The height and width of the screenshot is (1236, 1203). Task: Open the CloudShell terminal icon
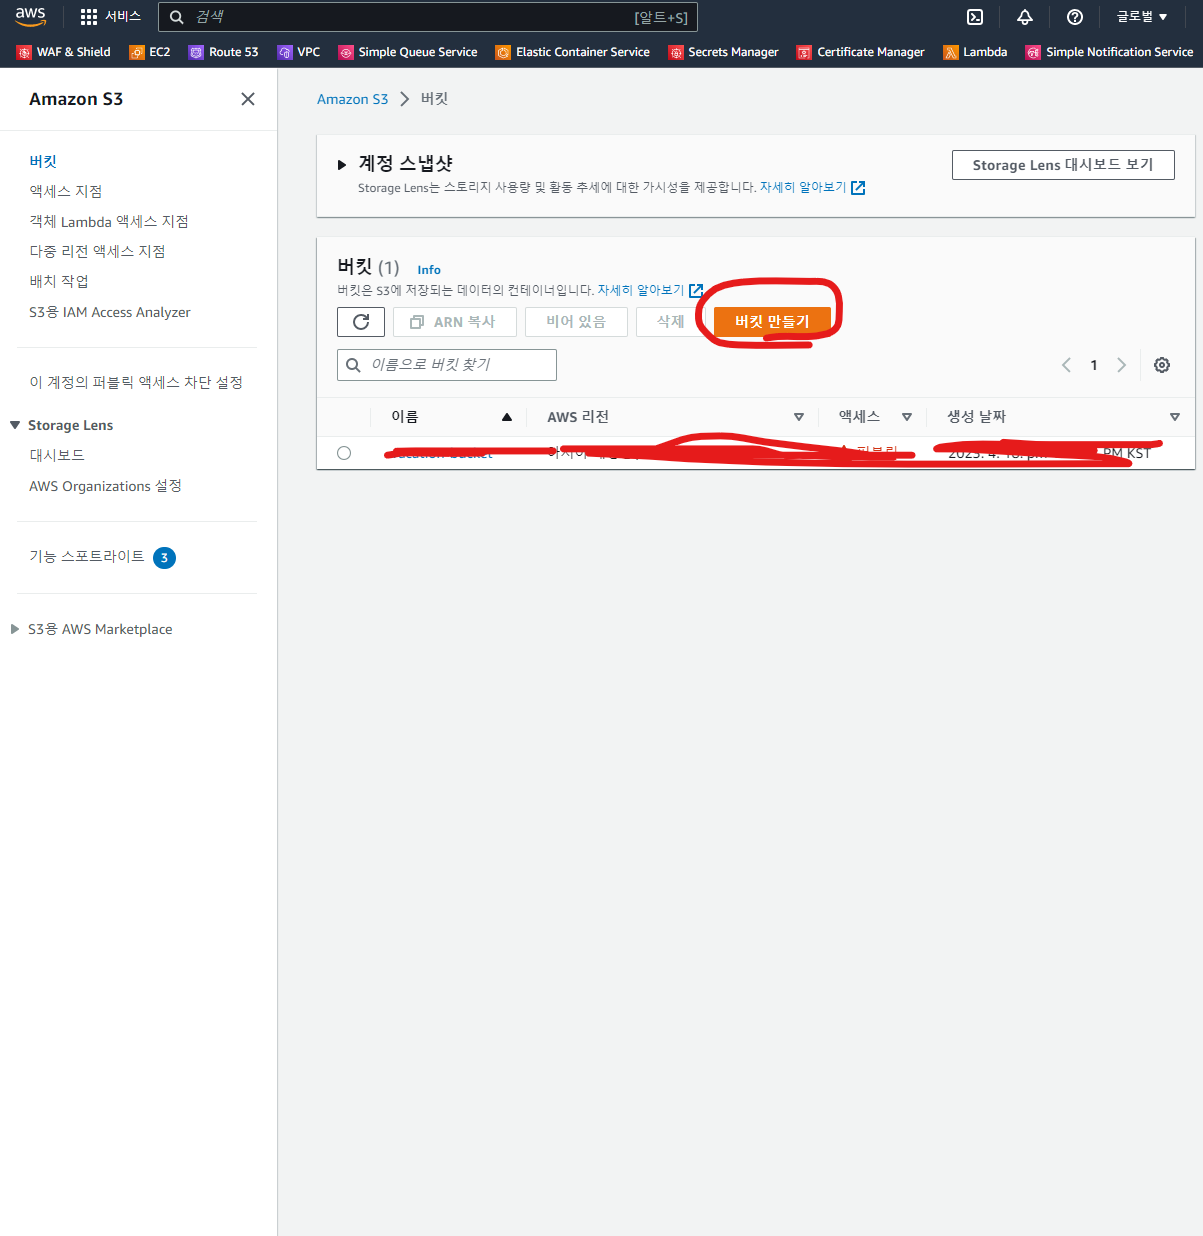pyautogui.click(x=975, y=17)
